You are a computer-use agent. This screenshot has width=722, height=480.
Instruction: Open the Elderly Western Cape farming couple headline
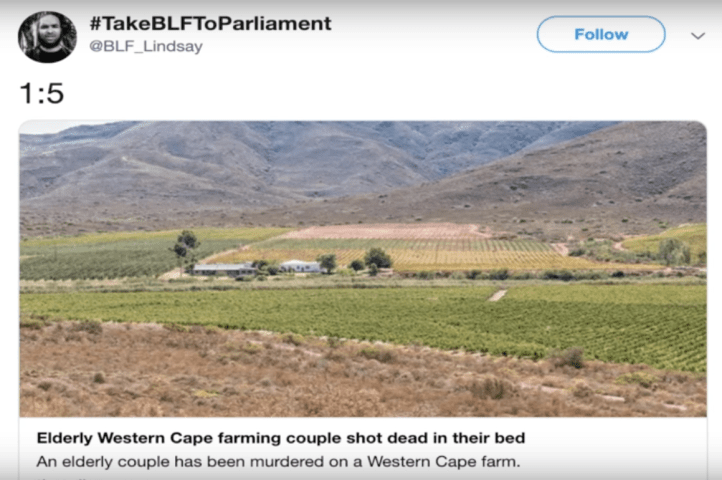click(x=281, y=438)
